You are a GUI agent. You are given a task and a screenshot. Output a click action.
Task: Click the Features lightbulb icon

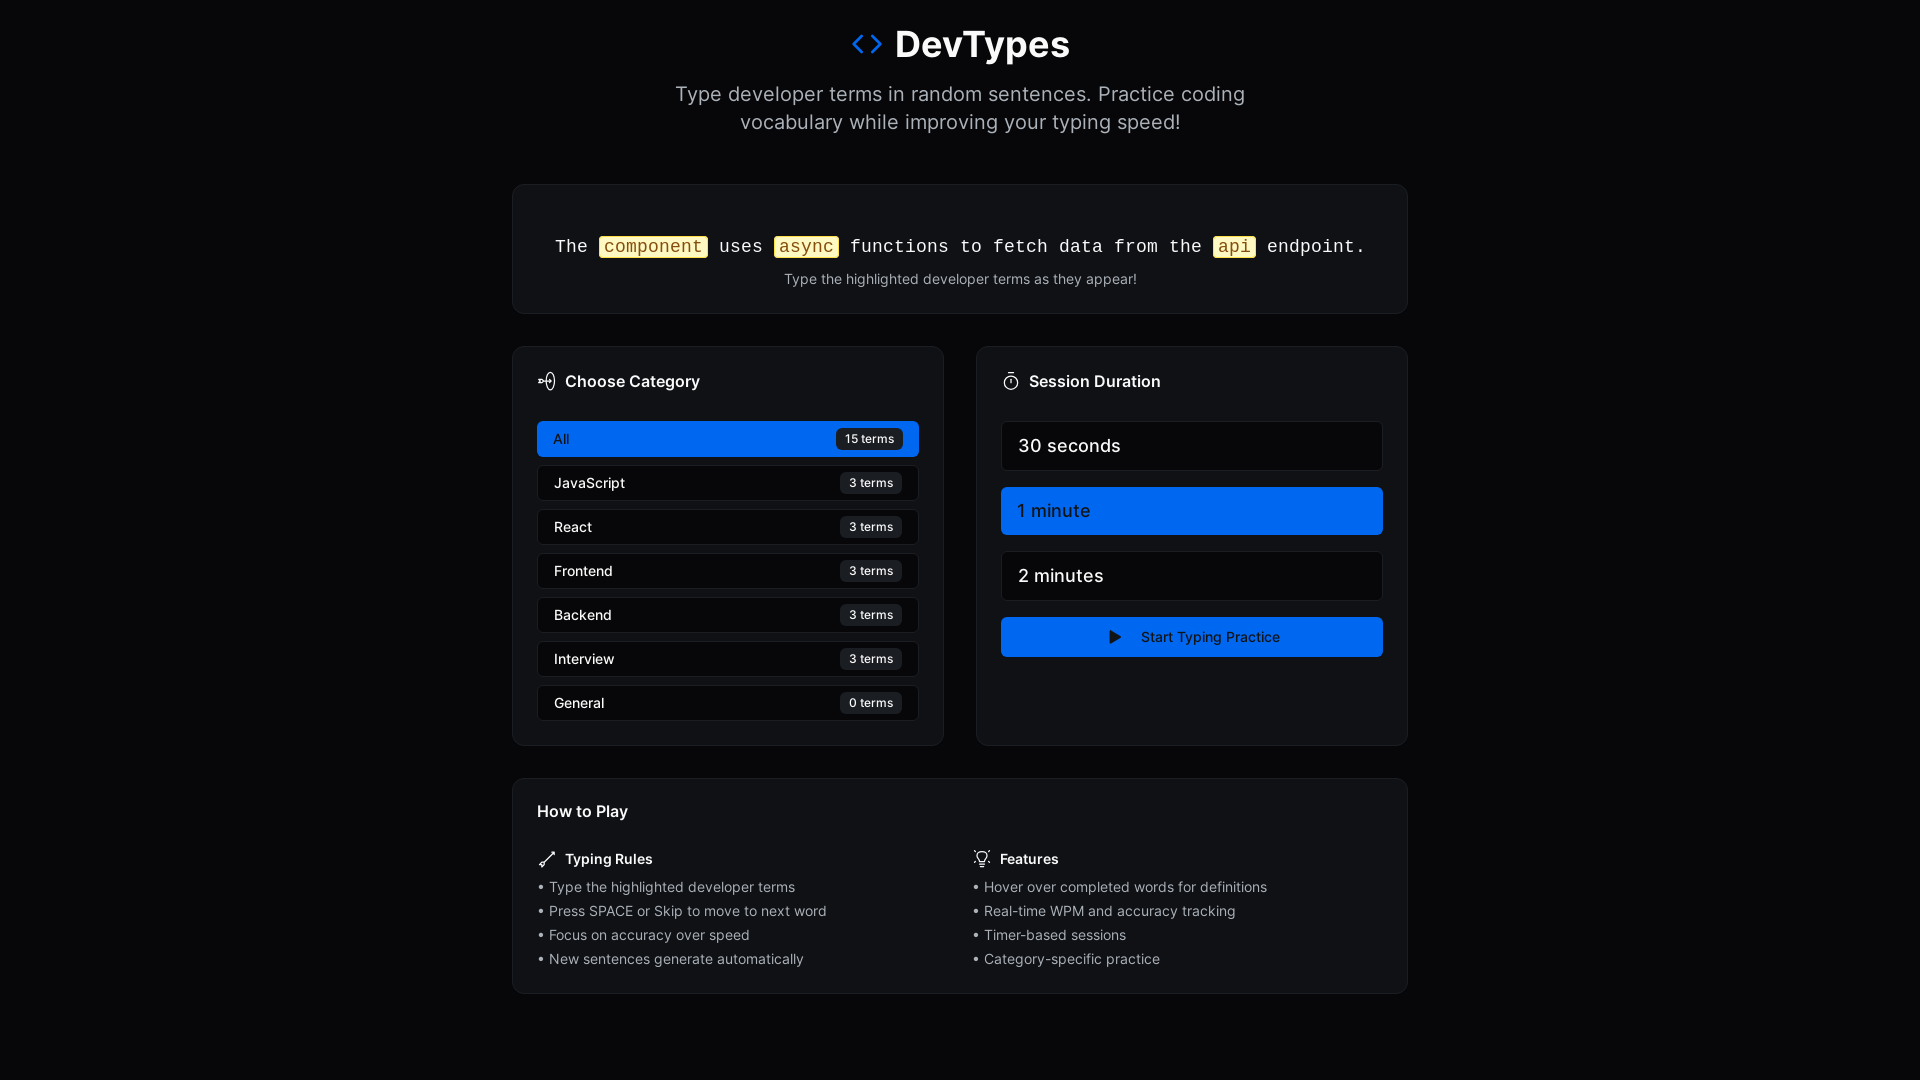pyautogui.click(x=982, y=859)
